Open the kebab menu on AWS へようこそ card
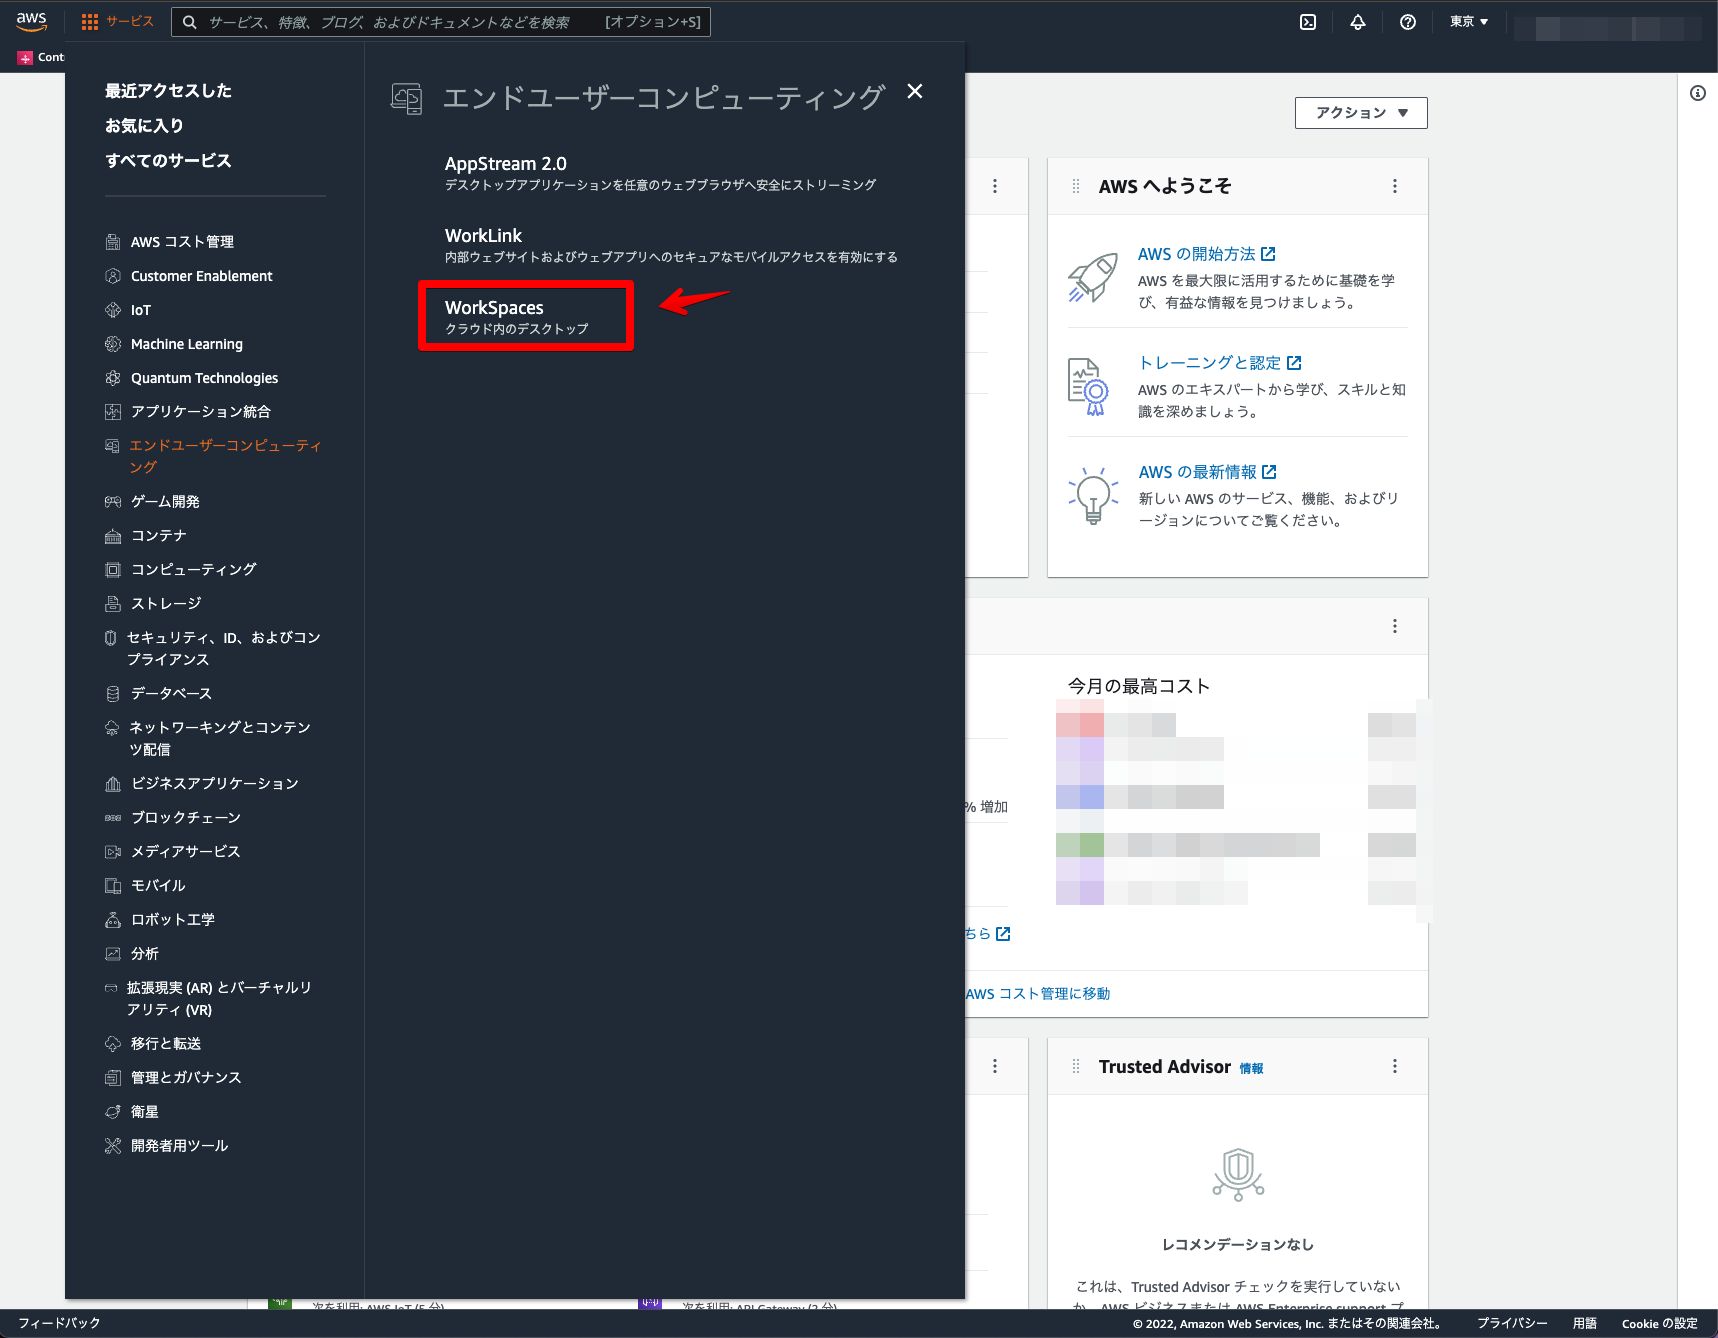Image resolution: width=1718 pixels, height=1338 pixels. (x=1394, y=186)
